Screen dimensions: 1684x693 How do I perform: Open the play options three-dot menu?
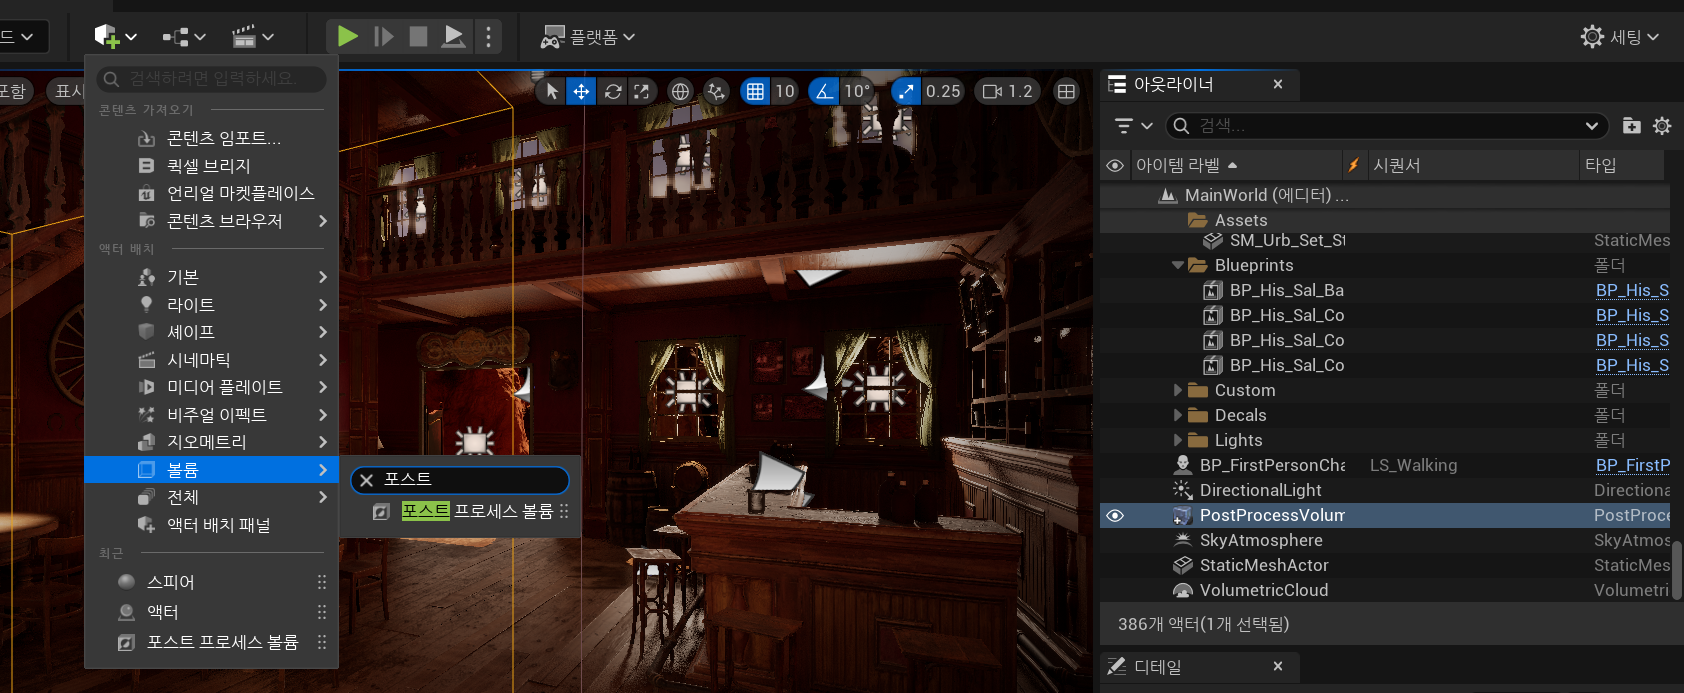488,37
